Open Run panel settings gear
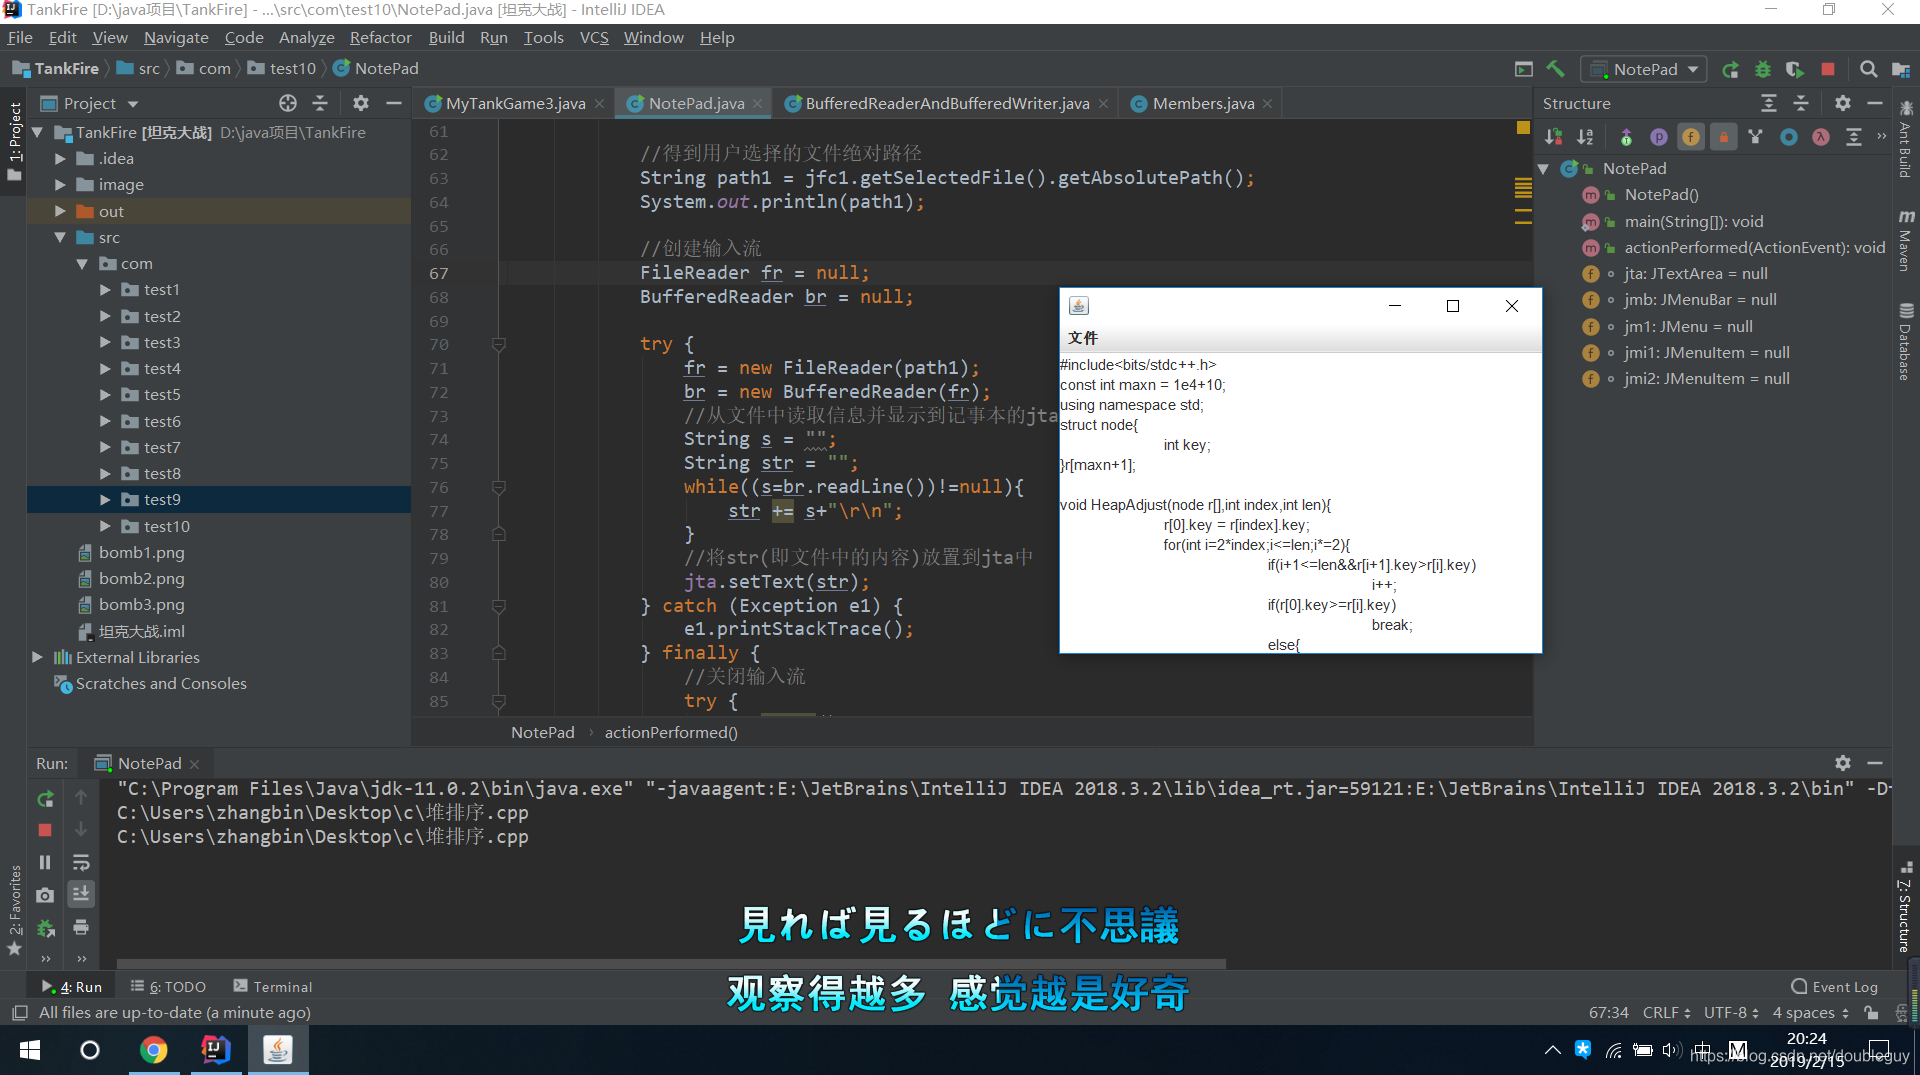Image resolution: width=1920 pixels, height=1075 pixels. pos(1843,763)
